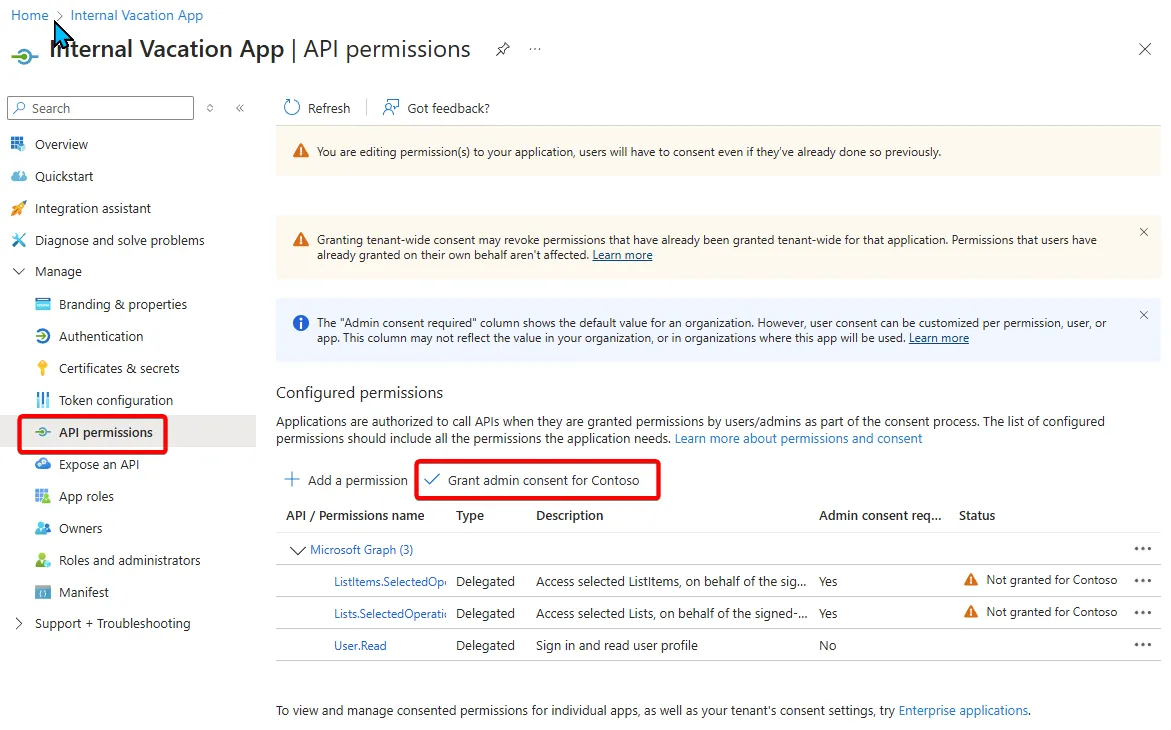The height and width of the screenshot is (730, 1171).
Task: Click the Admin consent req... column header
Action: (880, 516)
